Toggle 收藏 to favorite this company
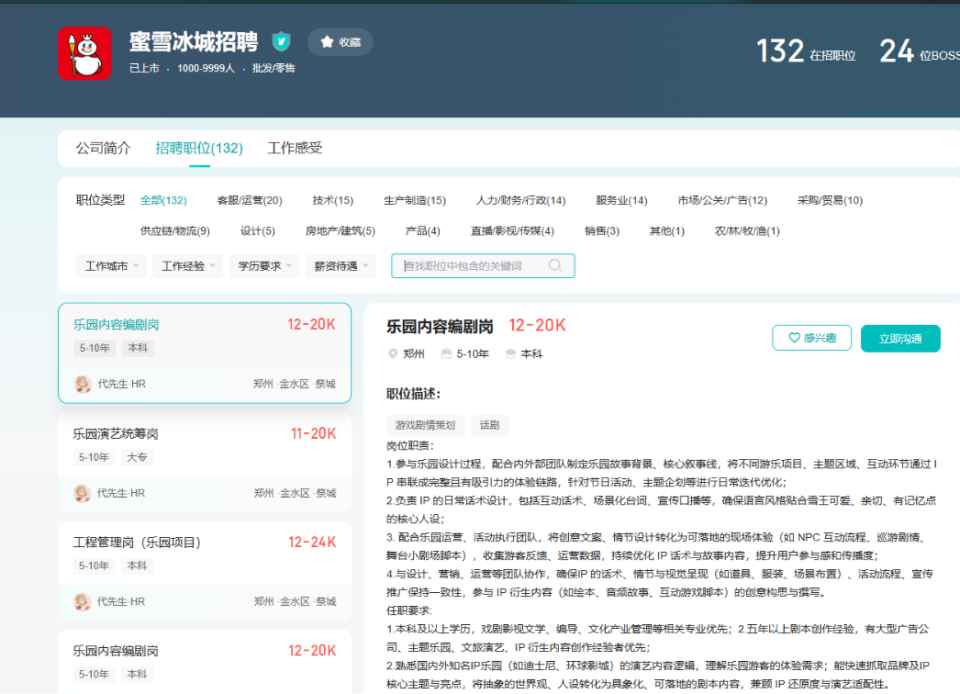The width and height of the screenshot is (960, 694). coord(340,42)
